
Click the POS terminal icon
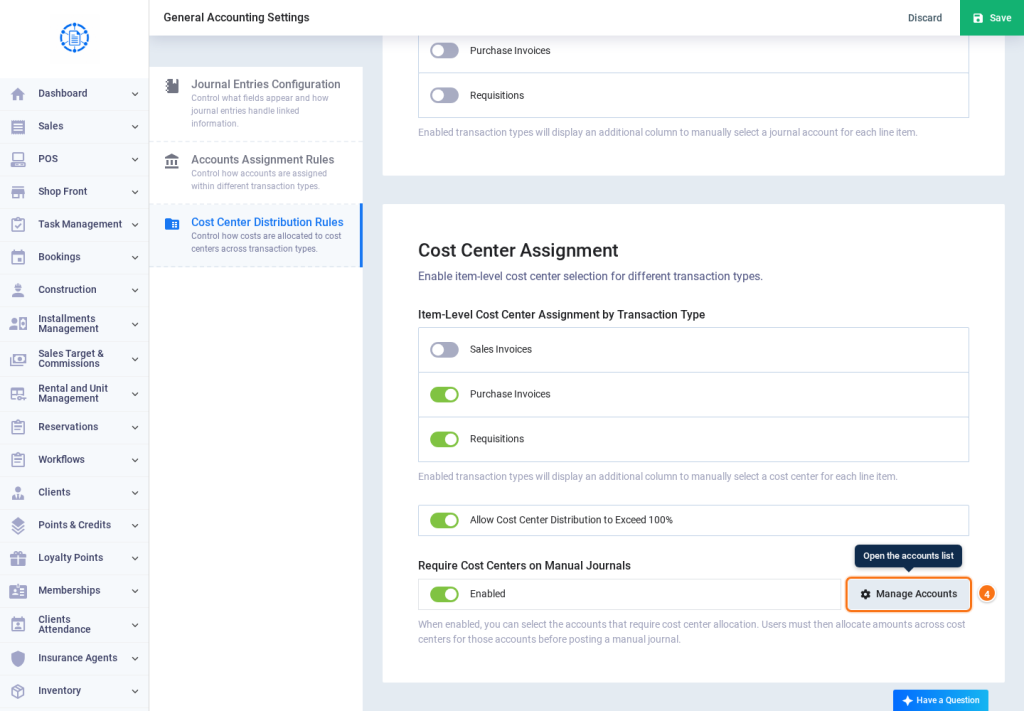(18, 159)
